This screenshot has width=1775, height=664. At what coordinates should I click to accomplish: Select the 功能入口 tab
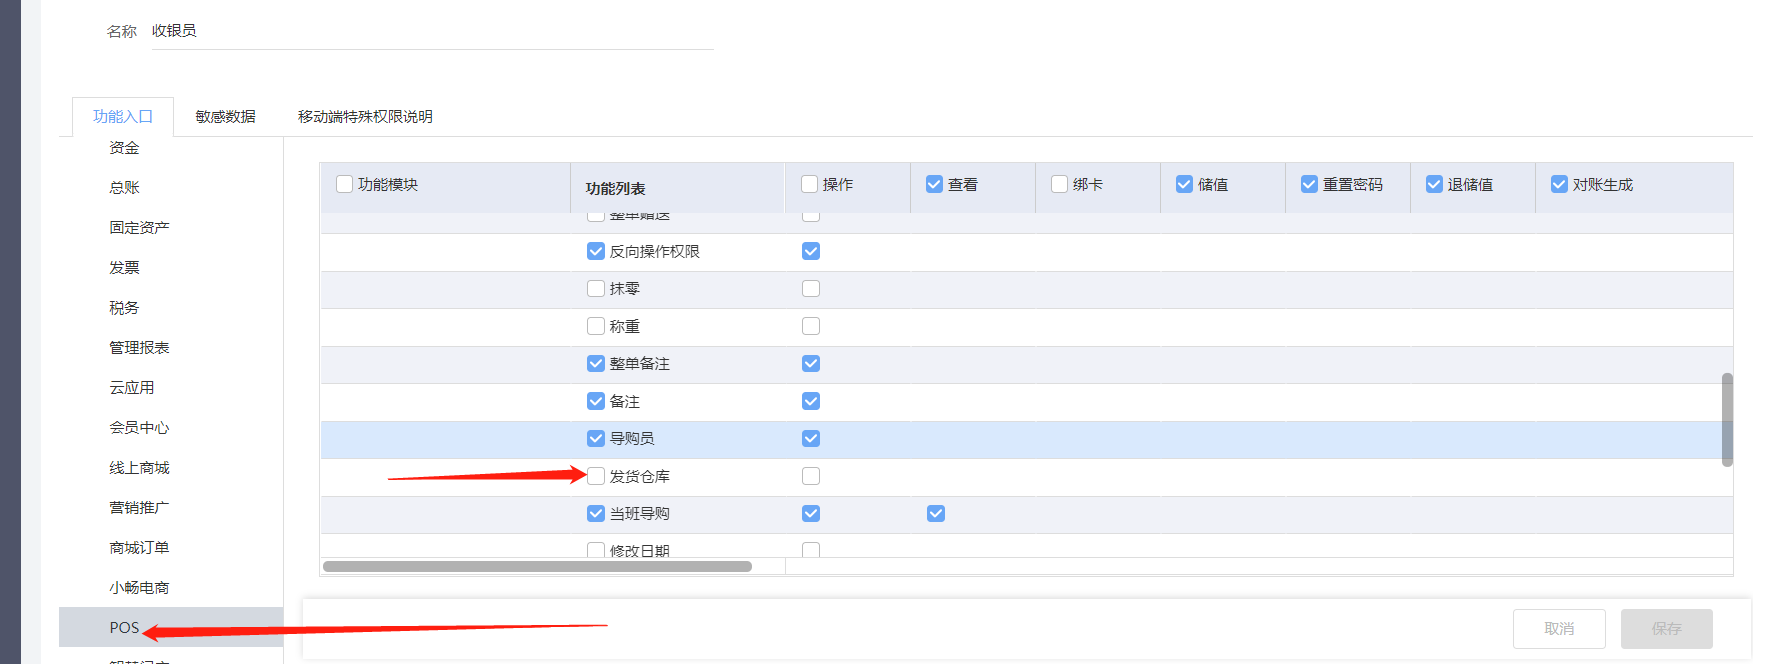tap(123, 117)
